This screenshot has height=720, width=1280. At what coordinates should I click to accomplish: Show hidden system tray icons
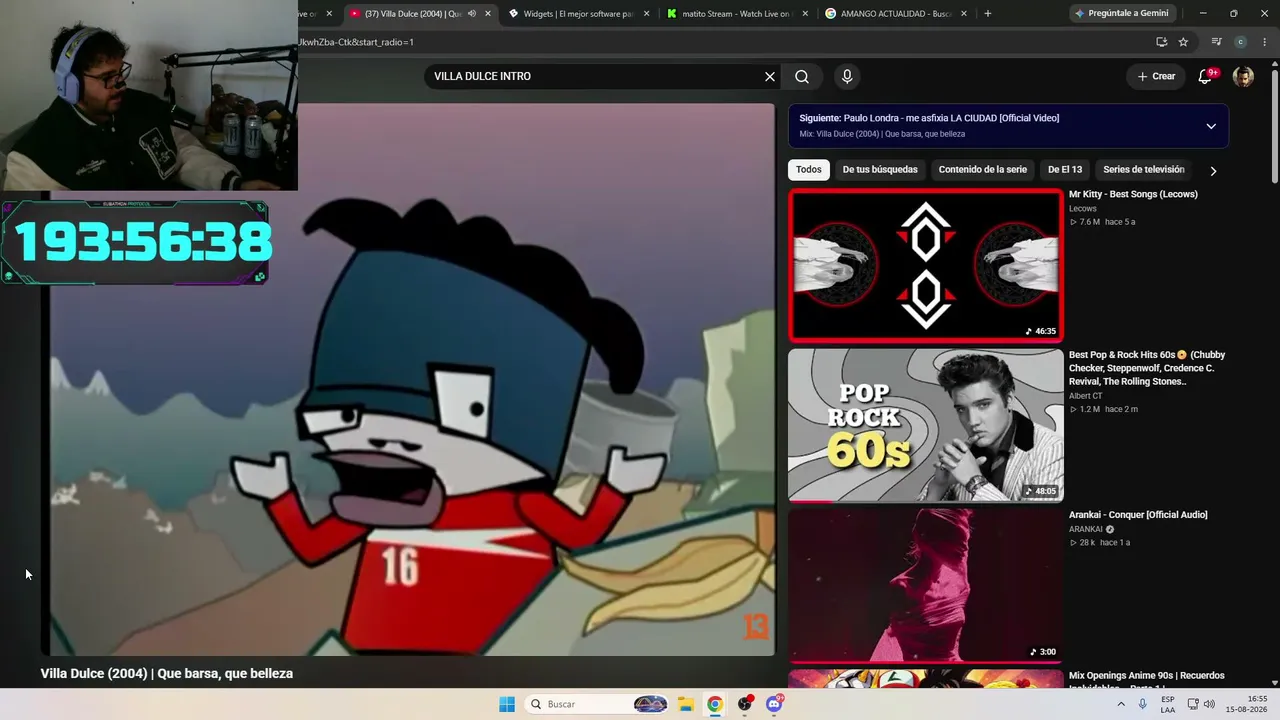pos(1121,704)
